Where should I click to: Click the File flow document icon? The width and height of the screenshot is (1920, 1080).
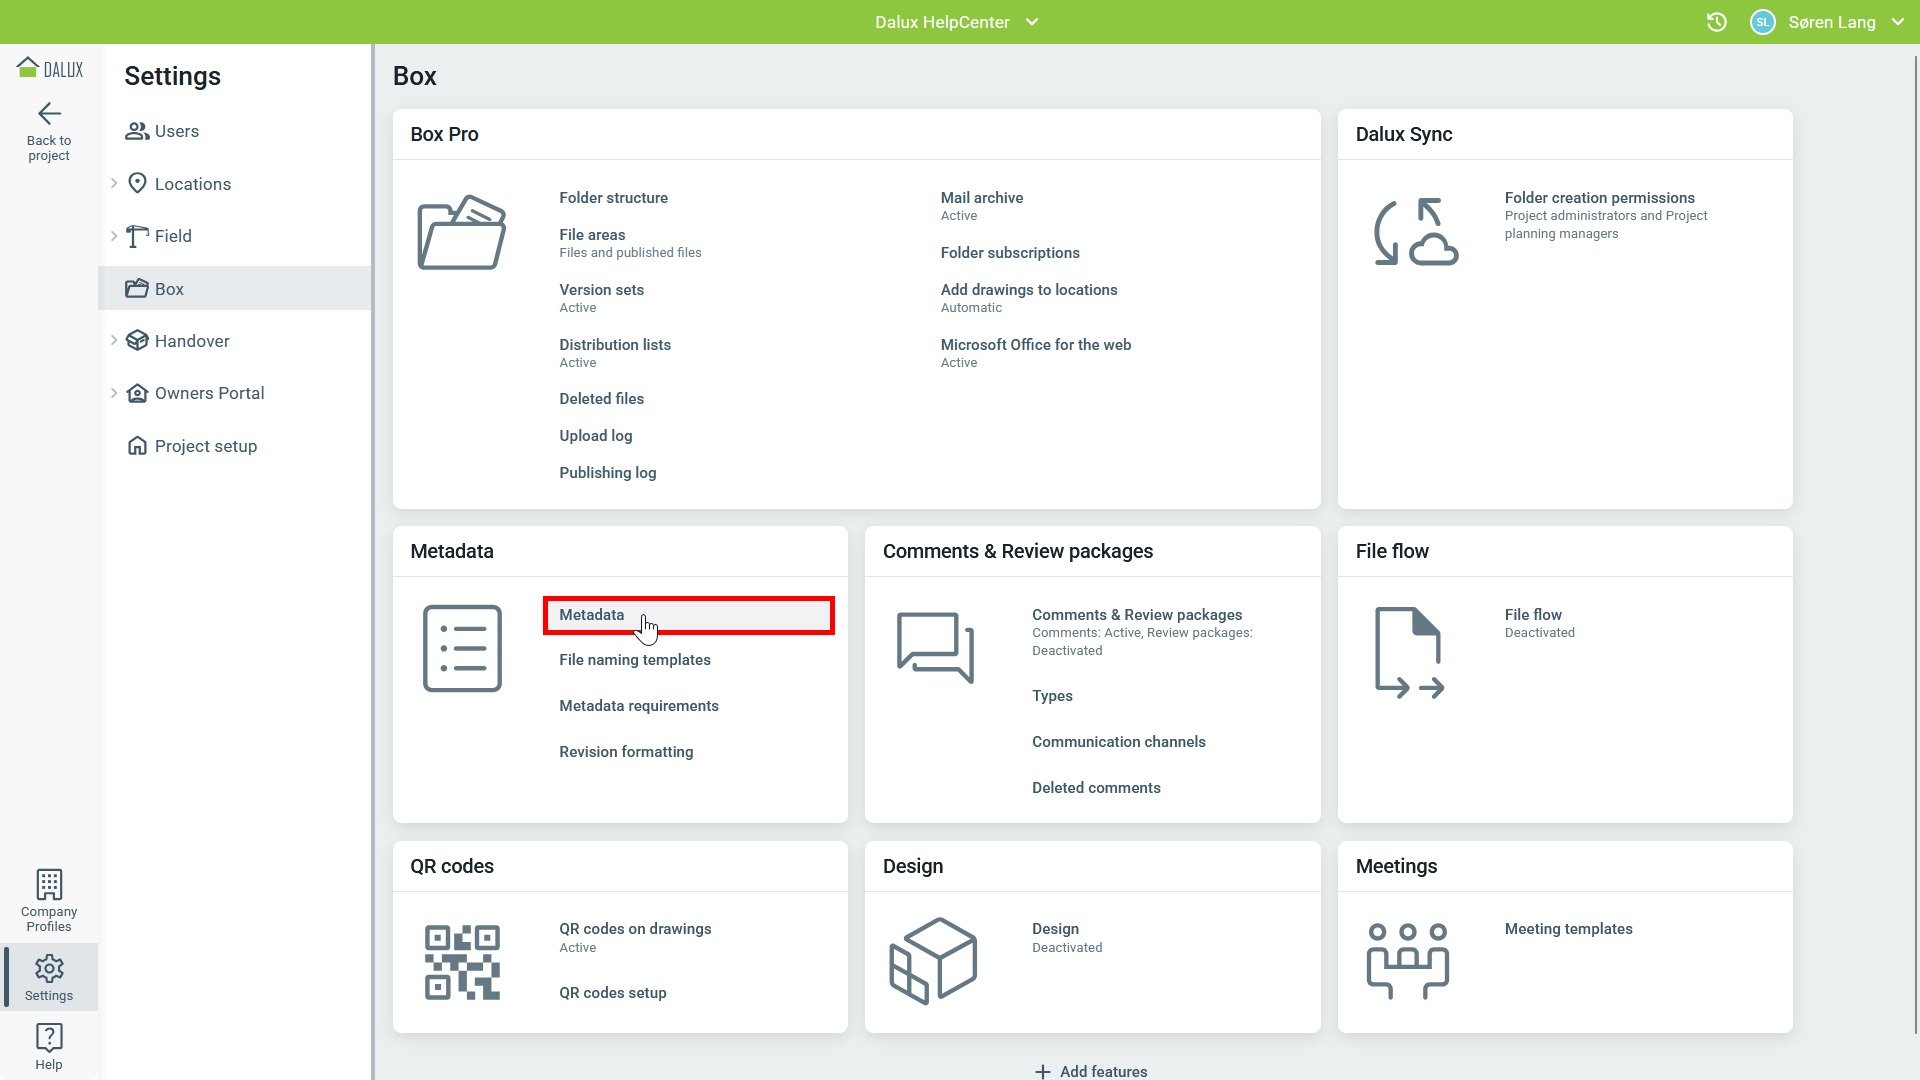[x=1408, y=652]
